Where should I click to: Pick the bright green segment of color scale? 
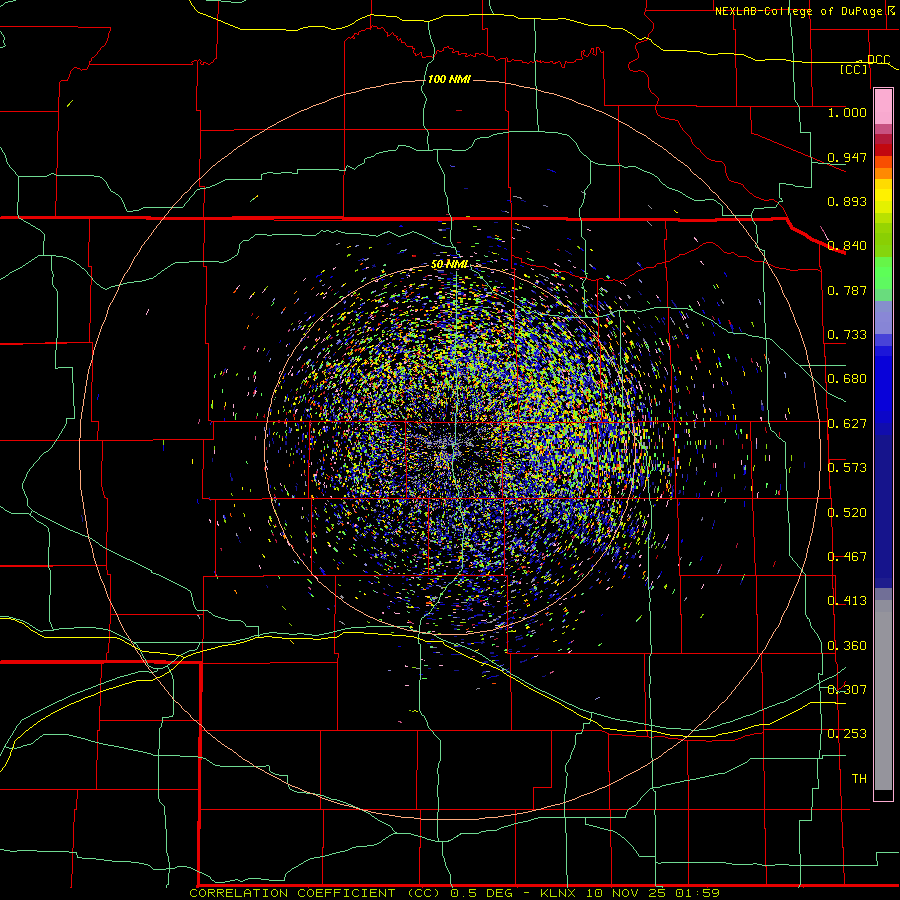pos(883,273)
